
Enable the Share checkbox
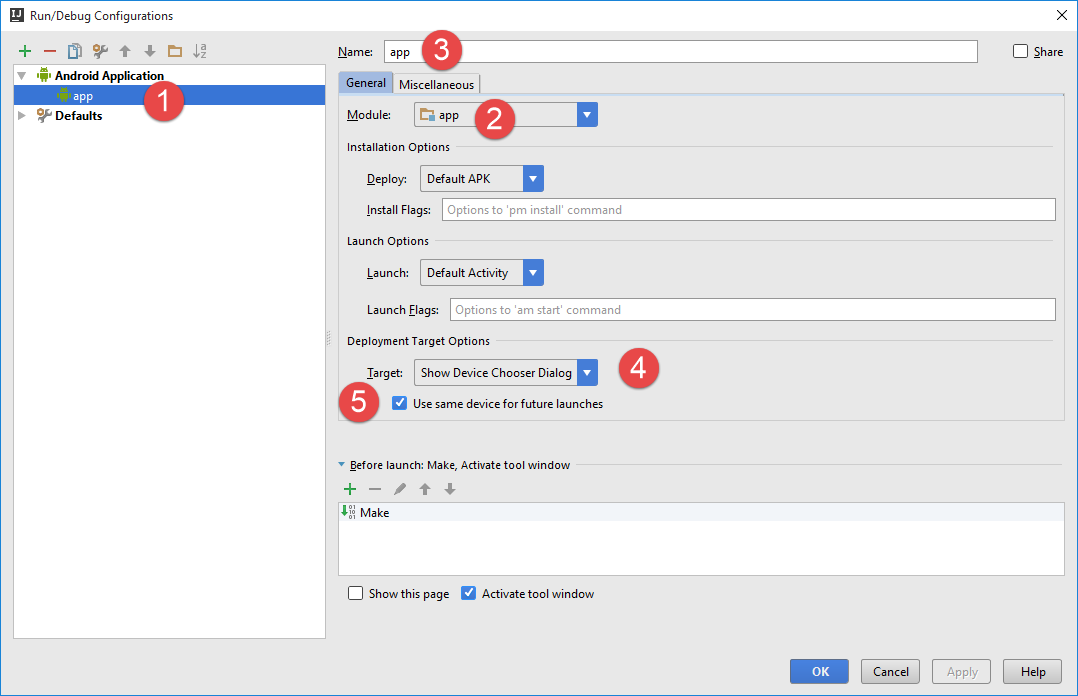point(1020,52)
